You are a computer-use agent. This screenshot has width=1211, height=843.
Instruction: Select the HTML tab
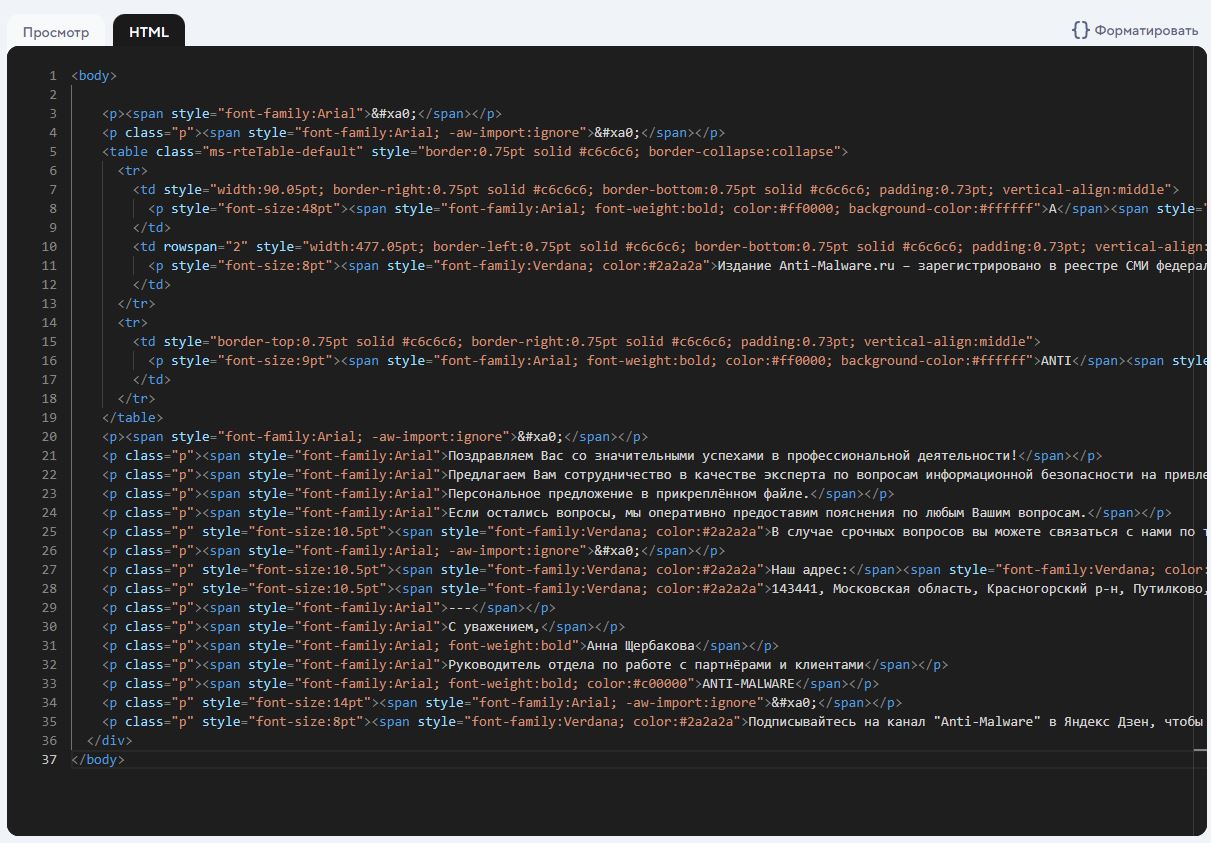149,32
